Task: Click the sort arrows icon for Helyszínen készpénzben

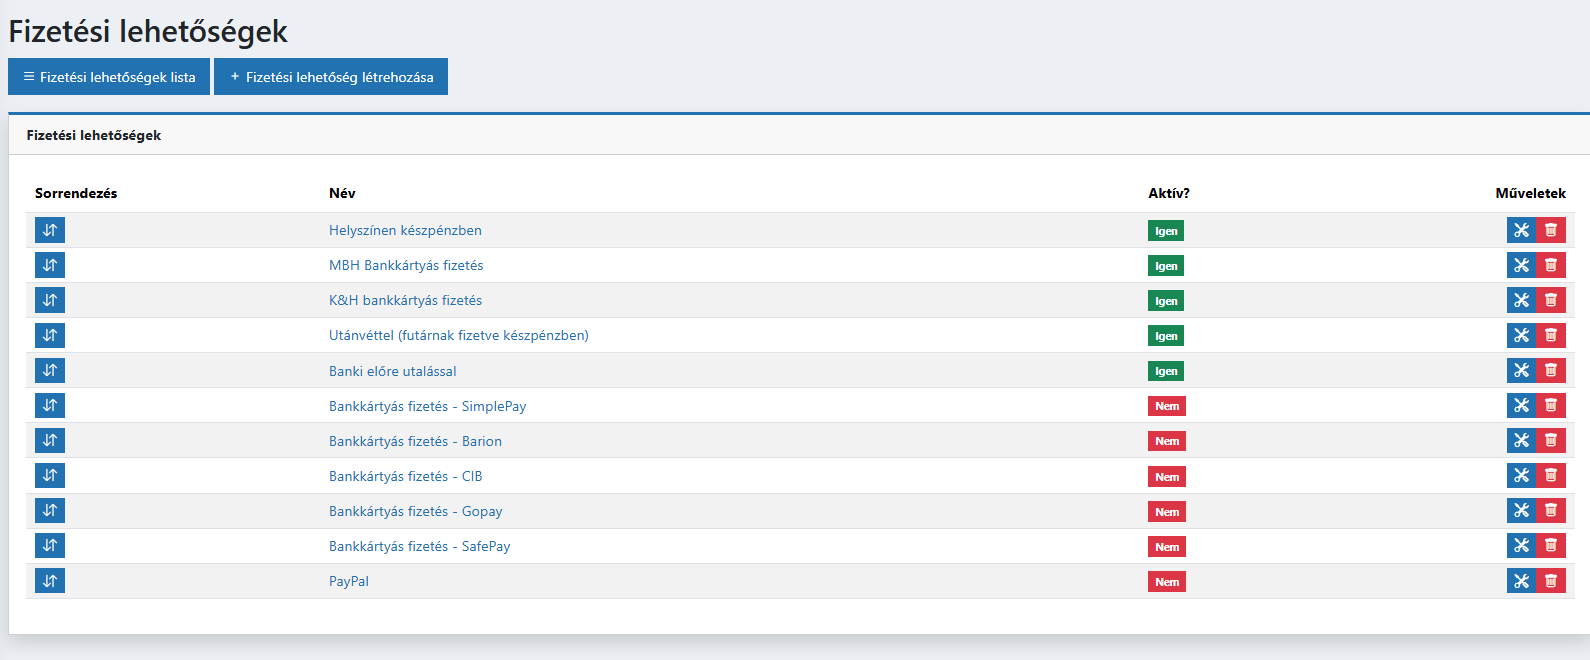Action: (x=50, y=230)
